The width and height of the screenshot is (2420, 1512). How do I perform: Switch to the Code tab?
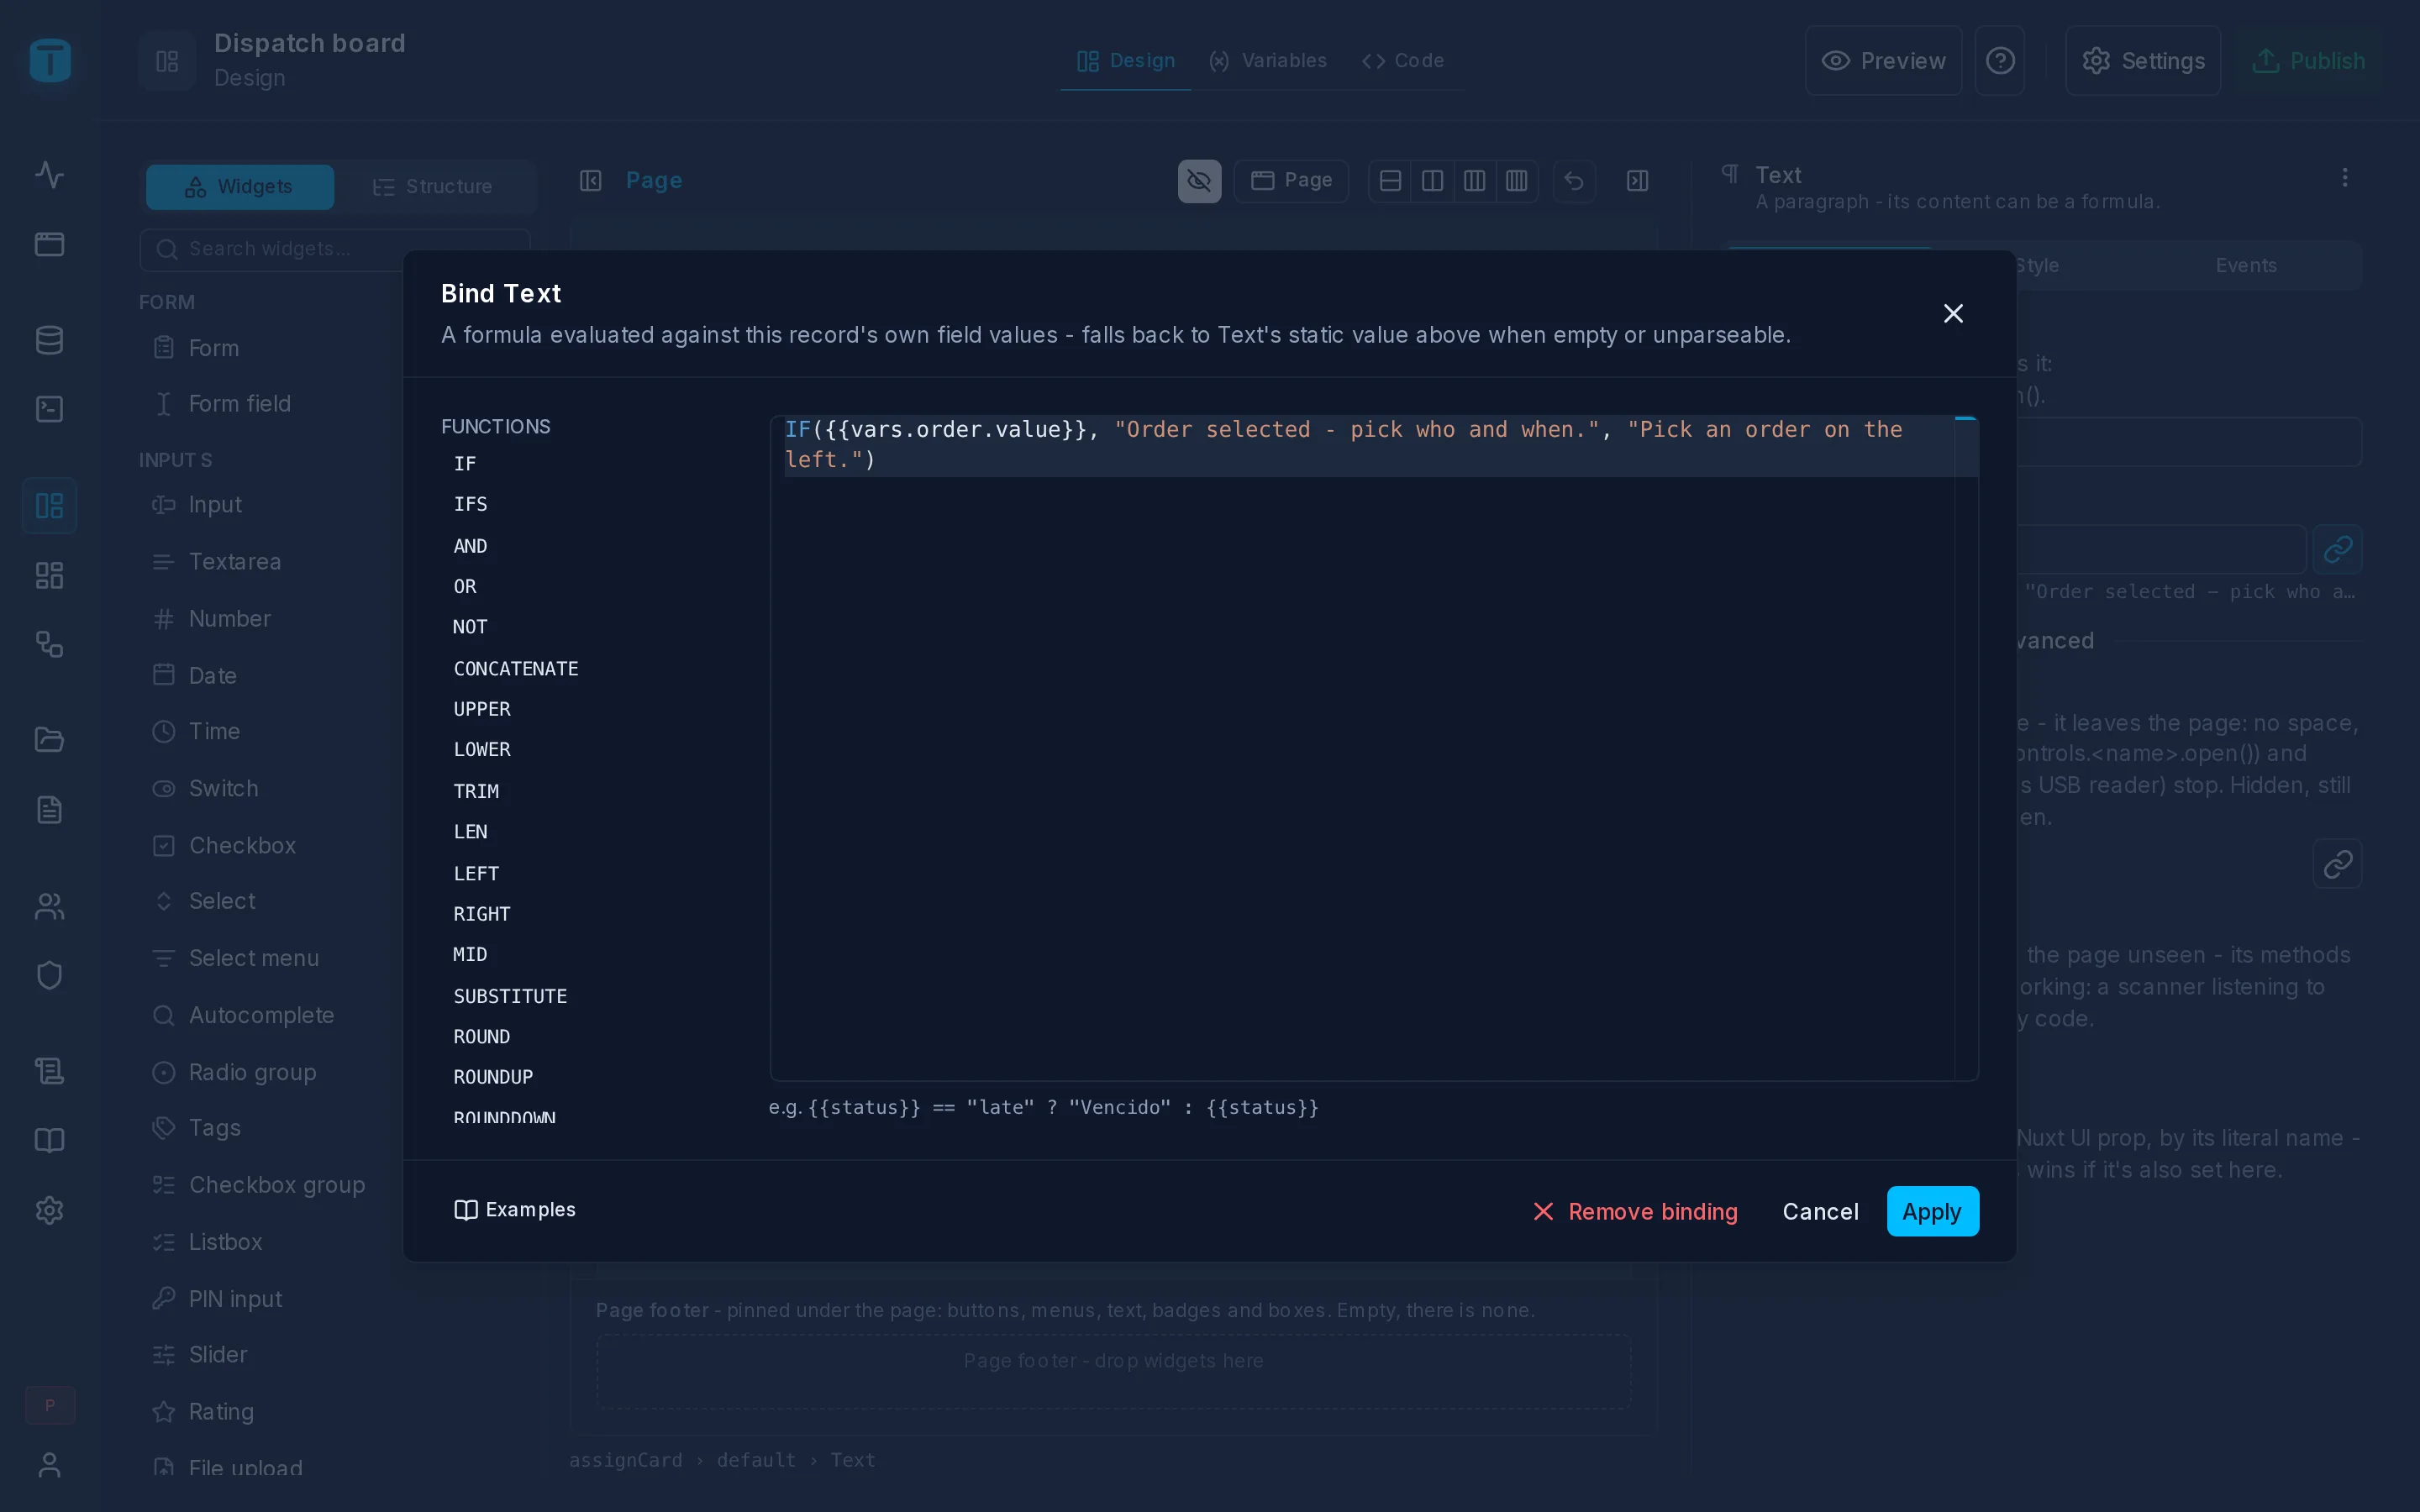point(1403,60)
